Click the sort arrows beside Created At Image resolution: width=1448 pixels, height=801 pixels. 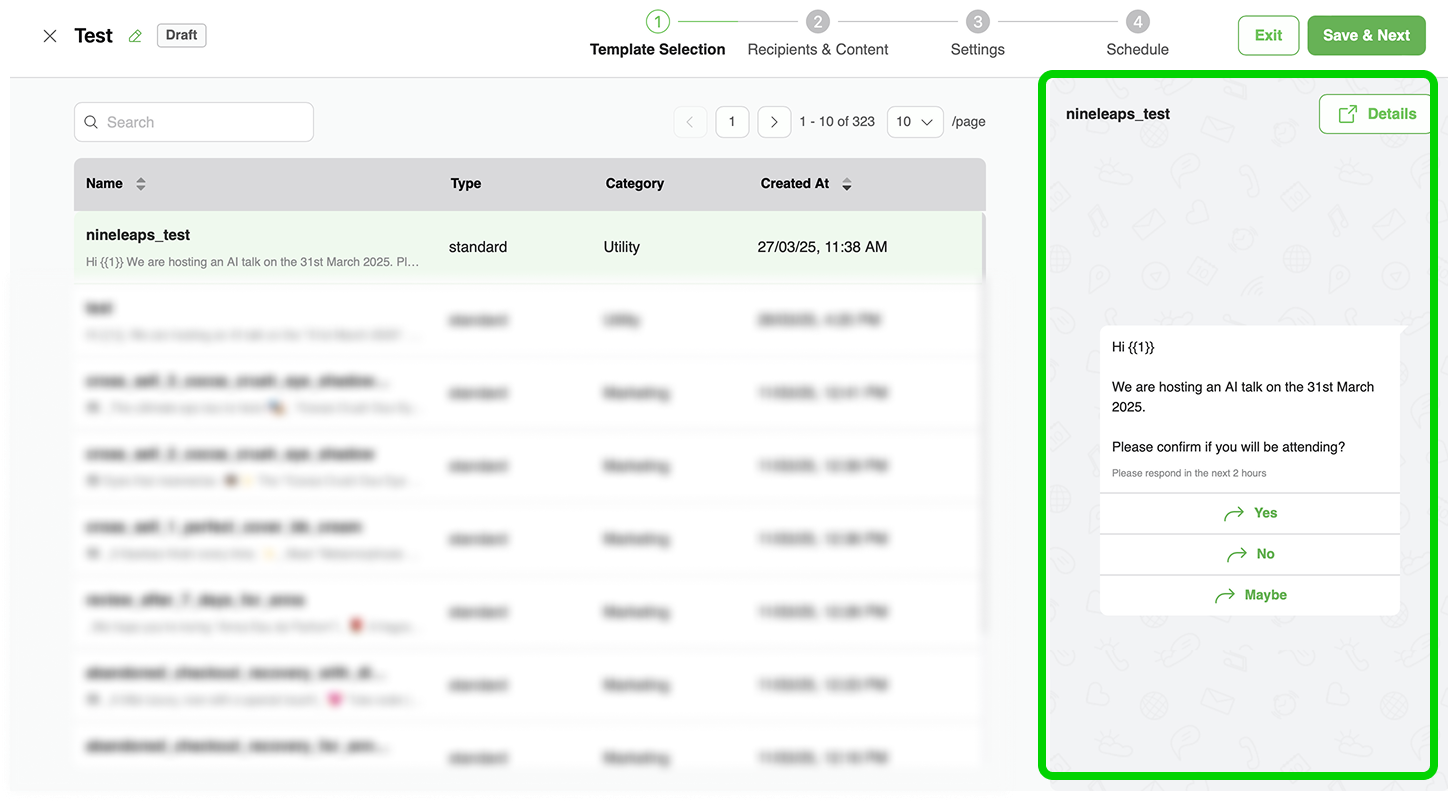coord(847,184)
